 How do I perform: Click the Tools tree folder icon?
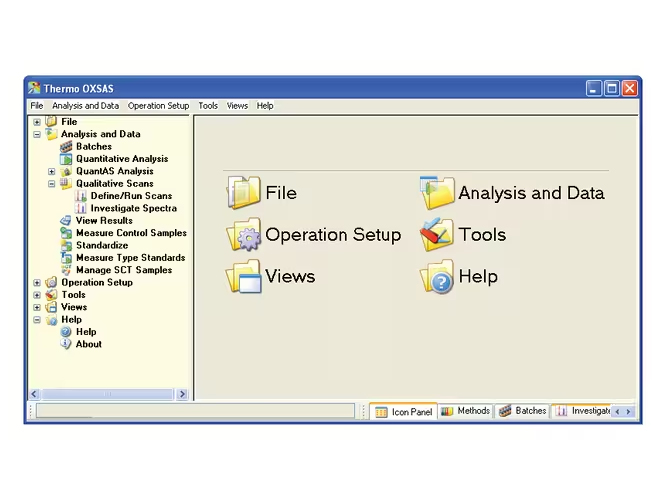click(x=51, y=295)
